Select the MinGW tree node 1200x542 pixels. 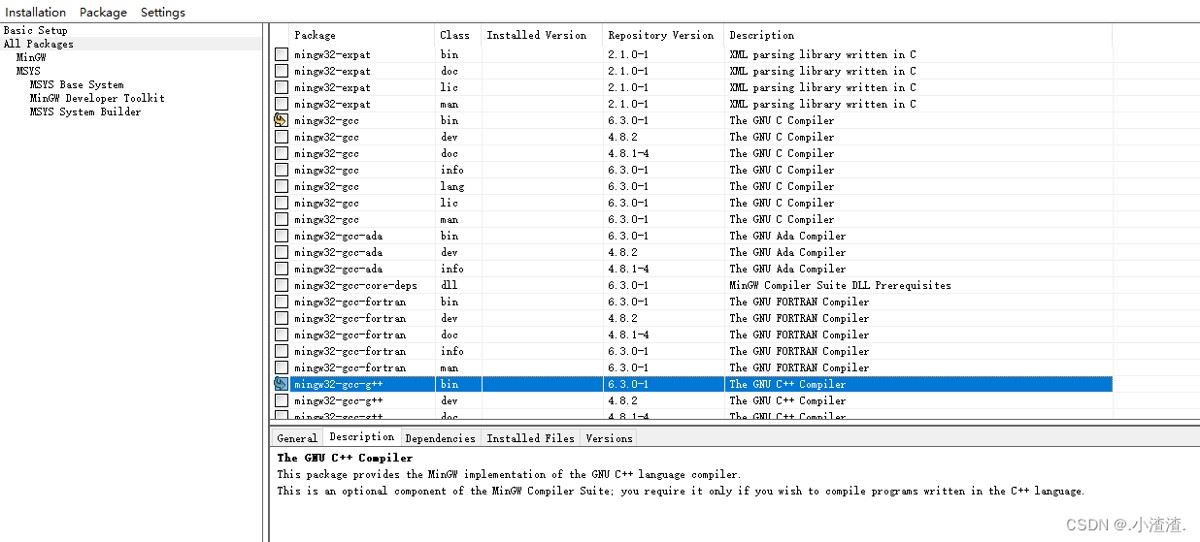tap(31, 58)
